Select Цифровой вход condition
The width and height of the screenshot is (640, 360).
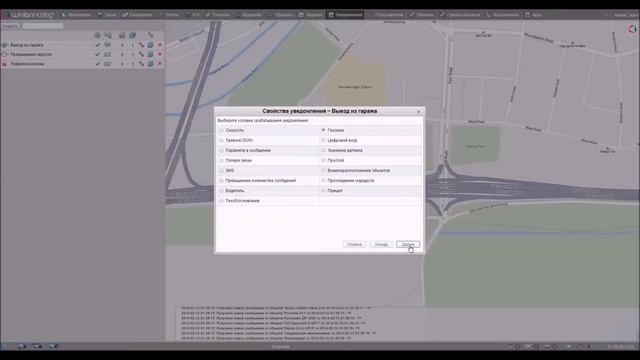pyautogui.click(x=323, y=140)
